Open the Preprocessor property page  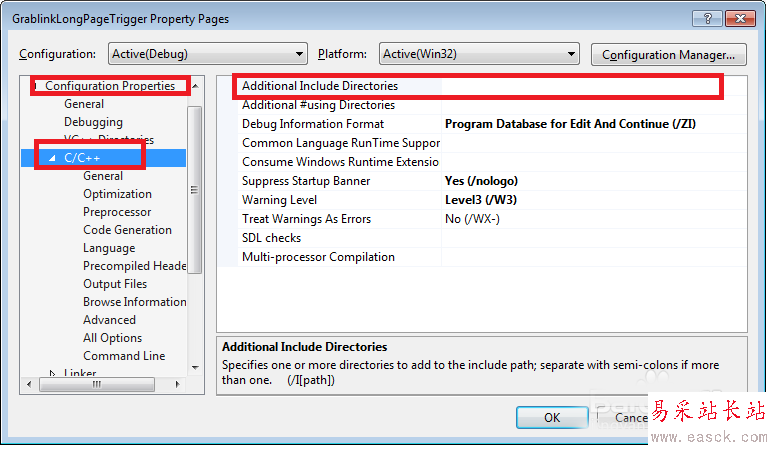coord(117,212)
